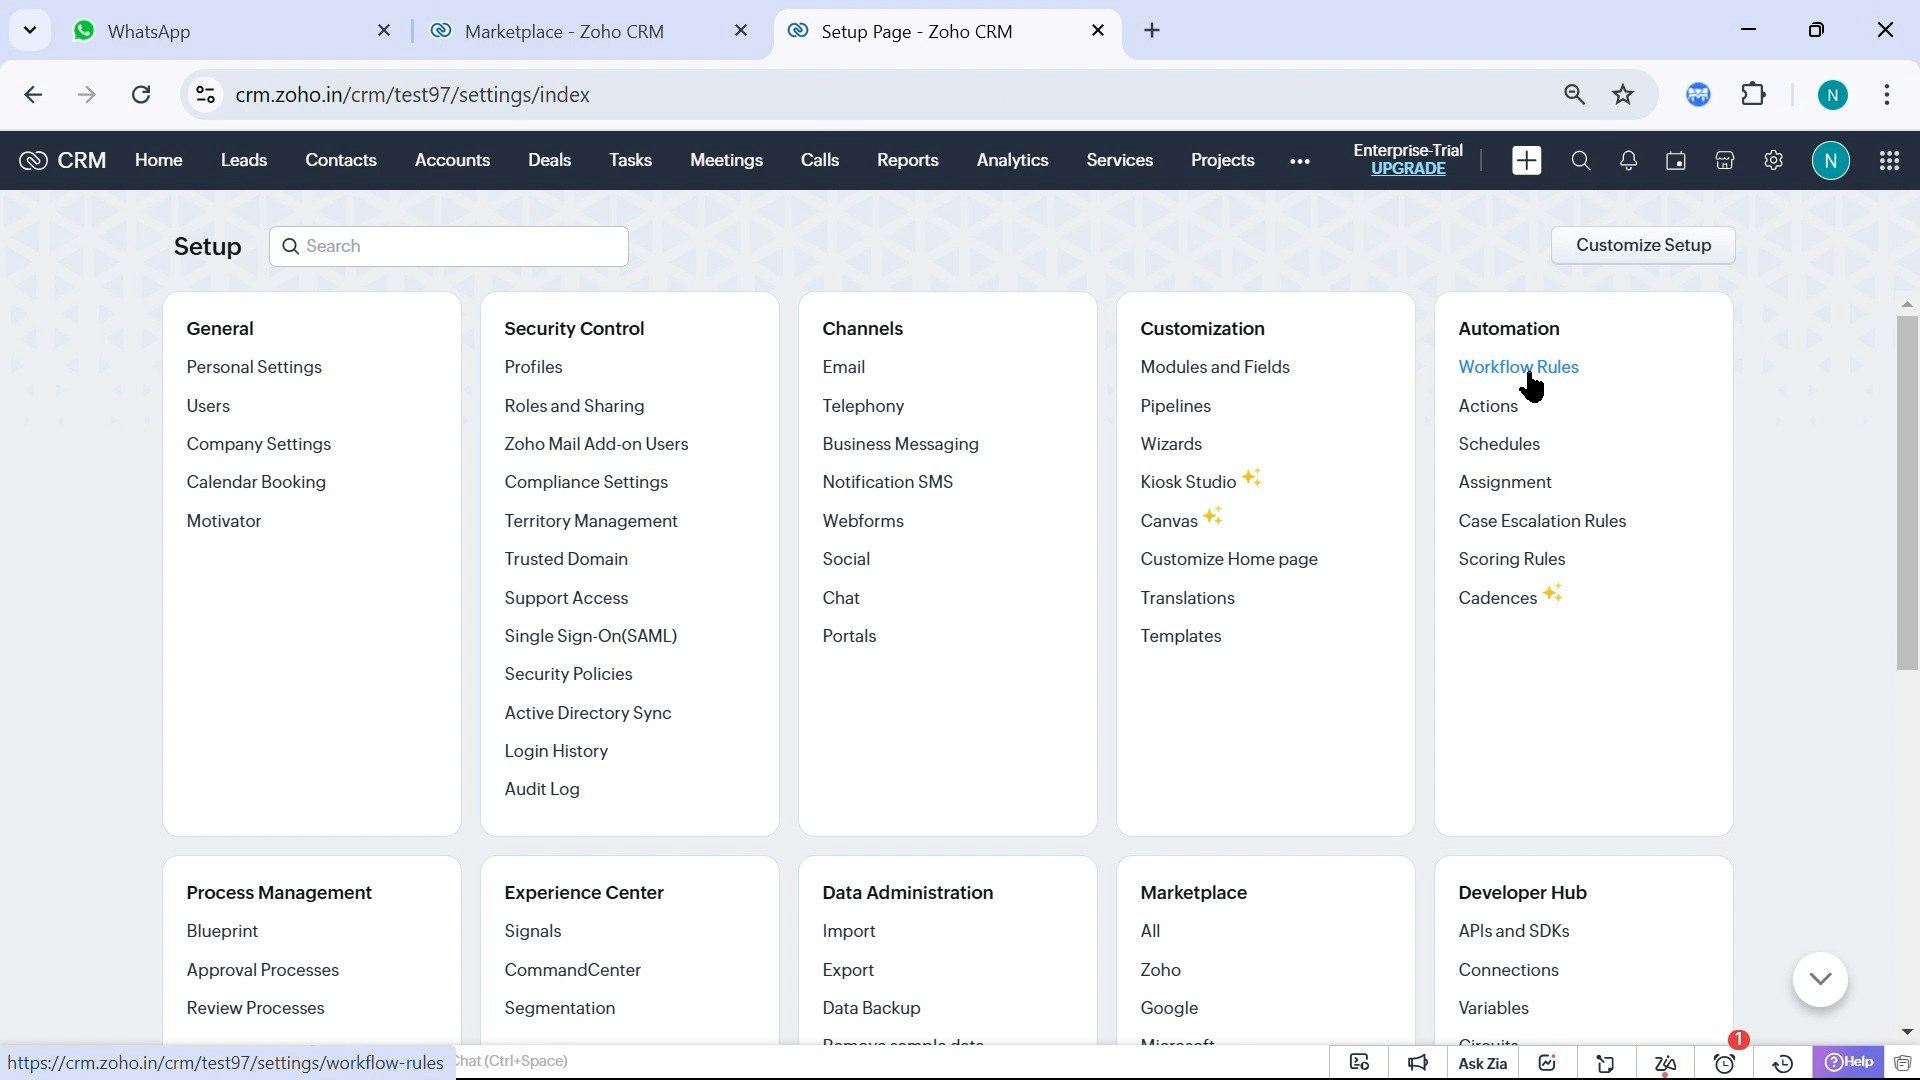Viewport: 1920px width, 1080px height.
Task: Click inside the Setup search field
Action: pyautogui.click(x=448, y=246)
